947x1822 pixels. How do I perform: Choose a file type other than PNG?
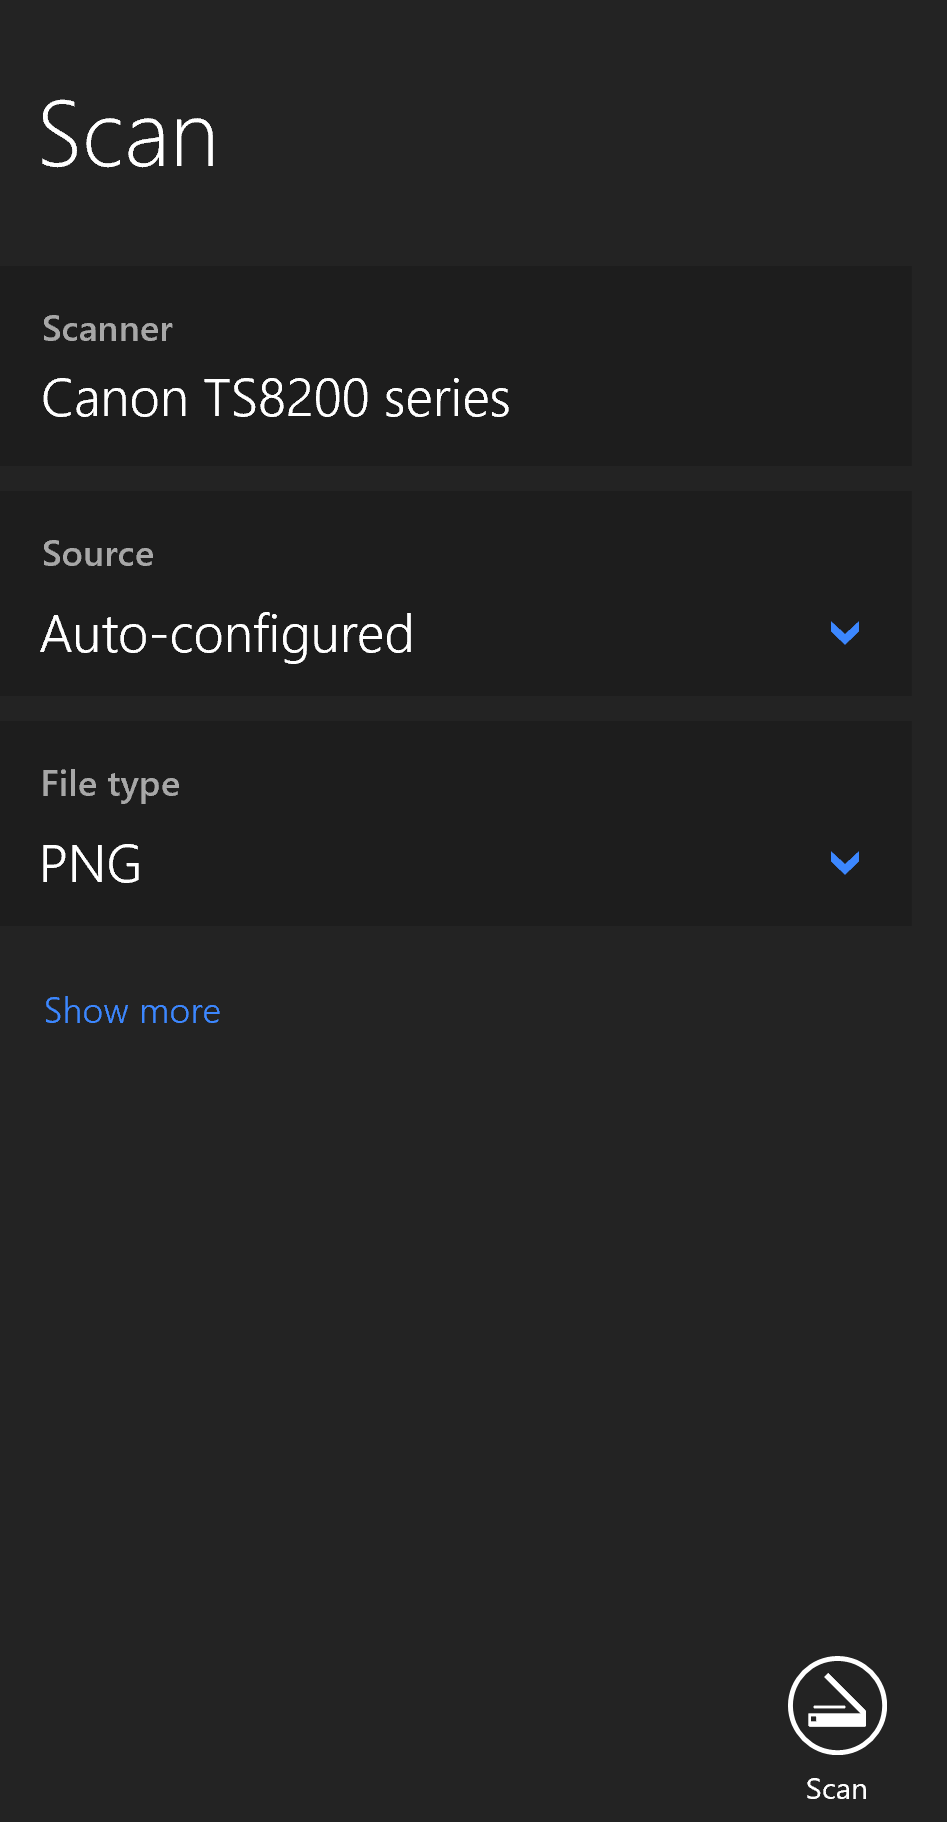455,864
